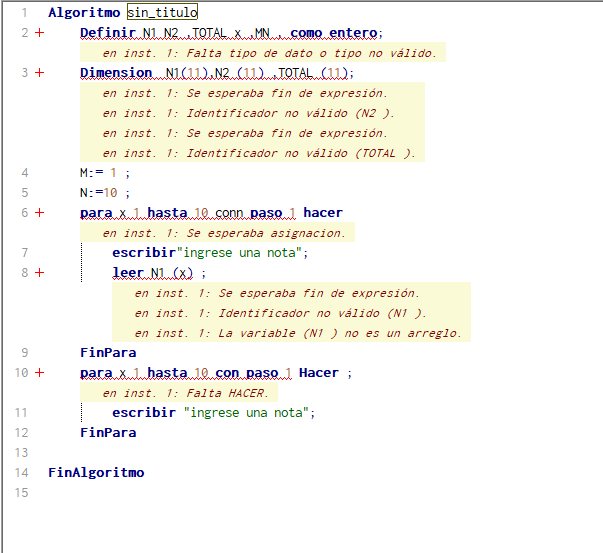The height and width of the screenshot is (553, 603).
Task: Click line number 1 in the gutter
Action: (x=25, y=13)
